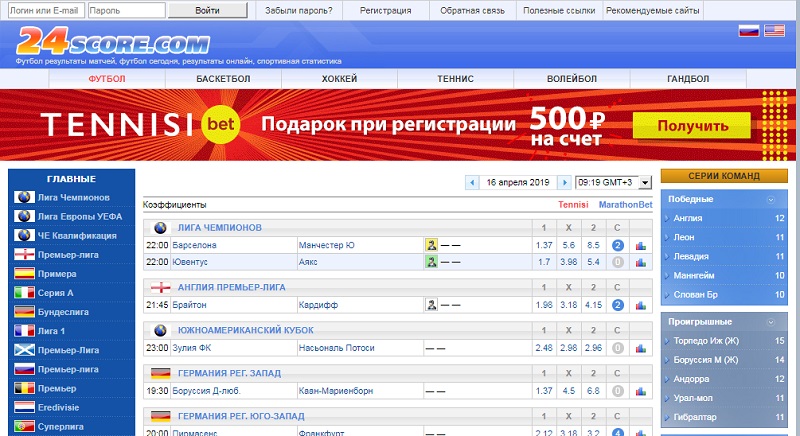Open the GMT+3 timezone dropdown
800x436 pixels.
click(x=613, y=183)
